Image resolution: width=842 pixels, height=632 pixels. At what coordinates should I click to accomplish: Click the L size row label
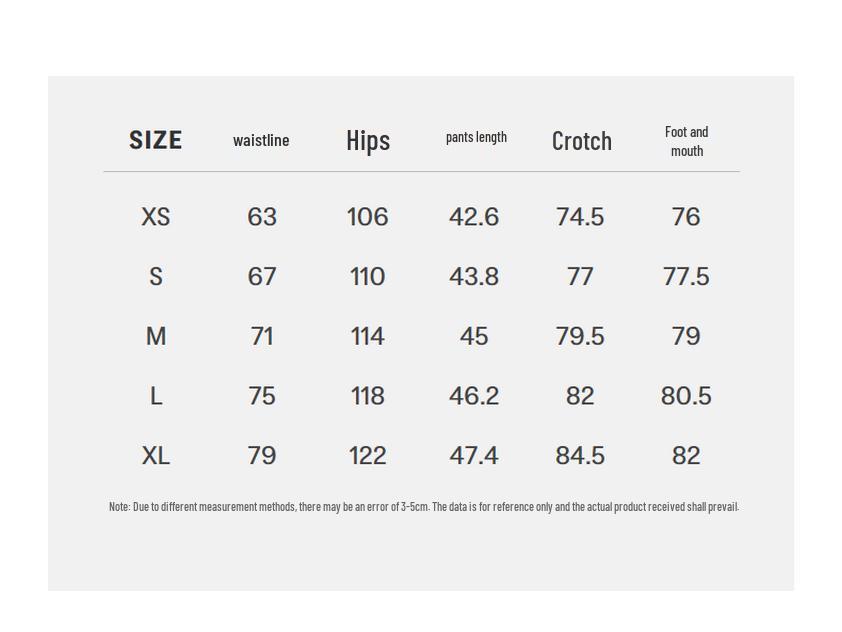point(155,396)
